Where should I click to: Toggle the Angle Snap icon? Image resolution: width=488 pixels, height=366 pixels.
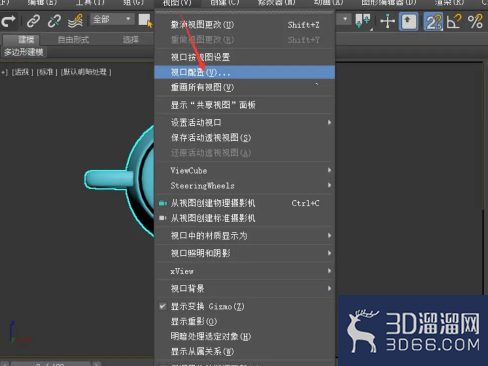(455, 22)
